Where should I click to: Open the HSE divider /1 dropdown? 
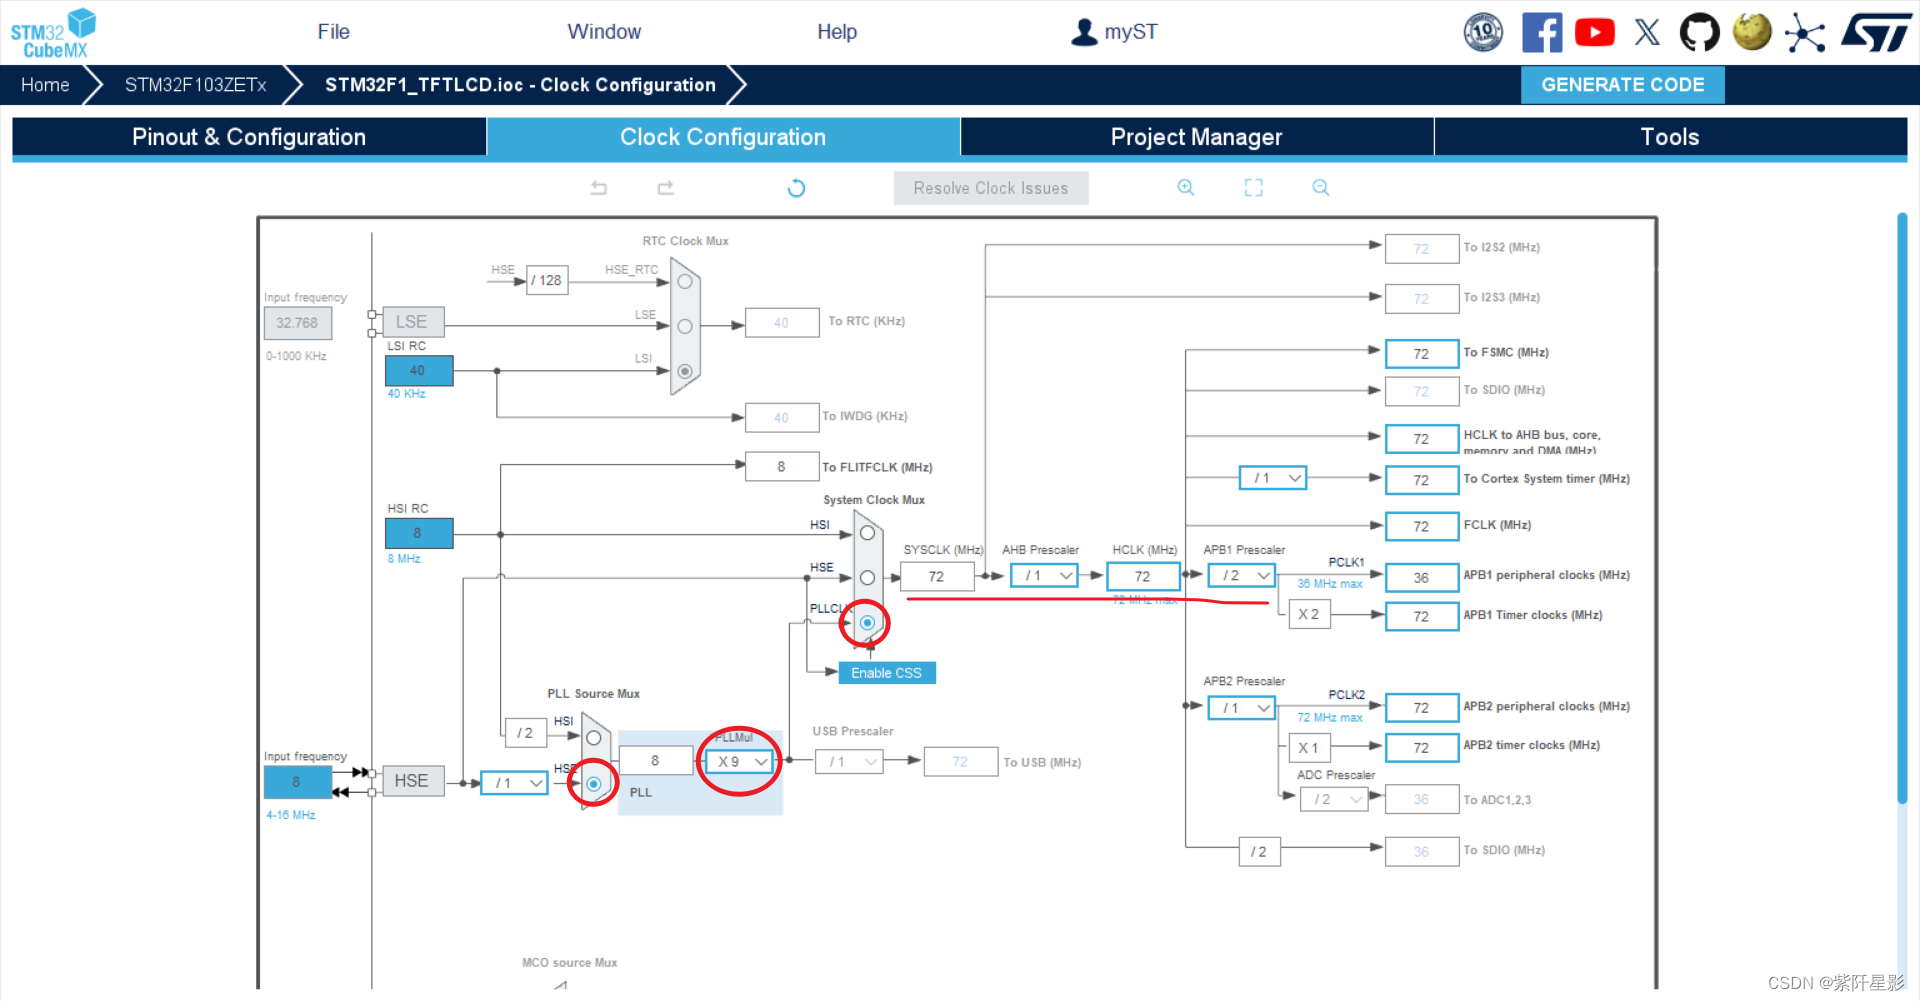[515, 783]
